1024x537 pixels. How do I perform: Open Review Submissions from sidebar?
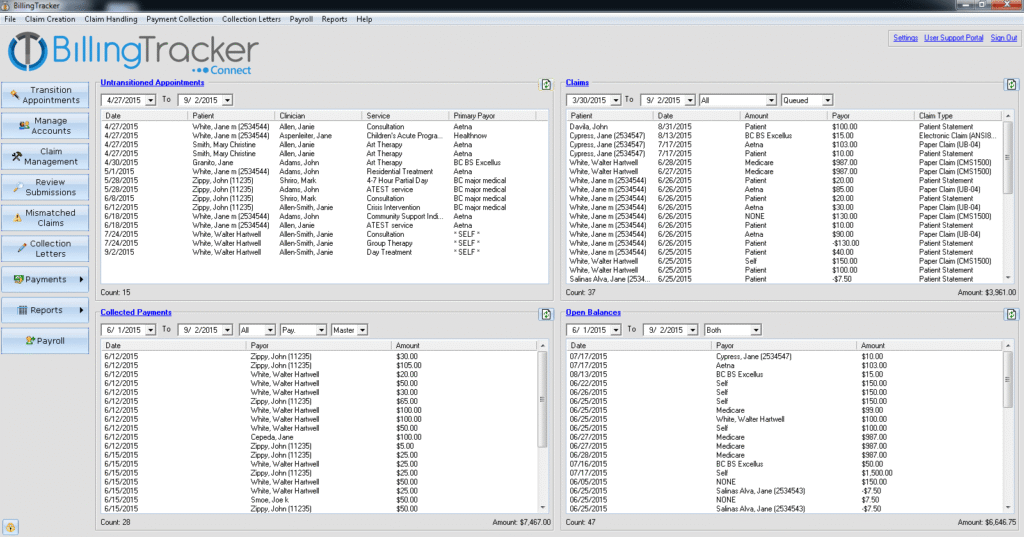pos(45,187)
